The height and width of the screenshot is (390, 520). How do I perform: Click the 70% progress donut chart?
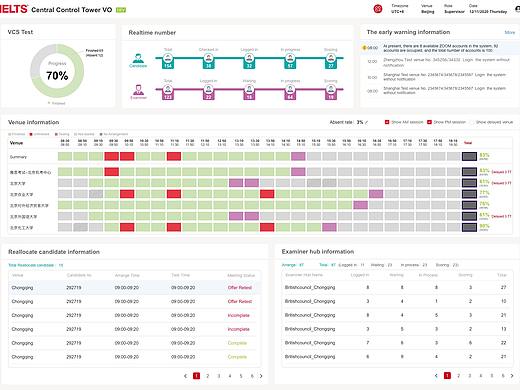pos(57,71)
